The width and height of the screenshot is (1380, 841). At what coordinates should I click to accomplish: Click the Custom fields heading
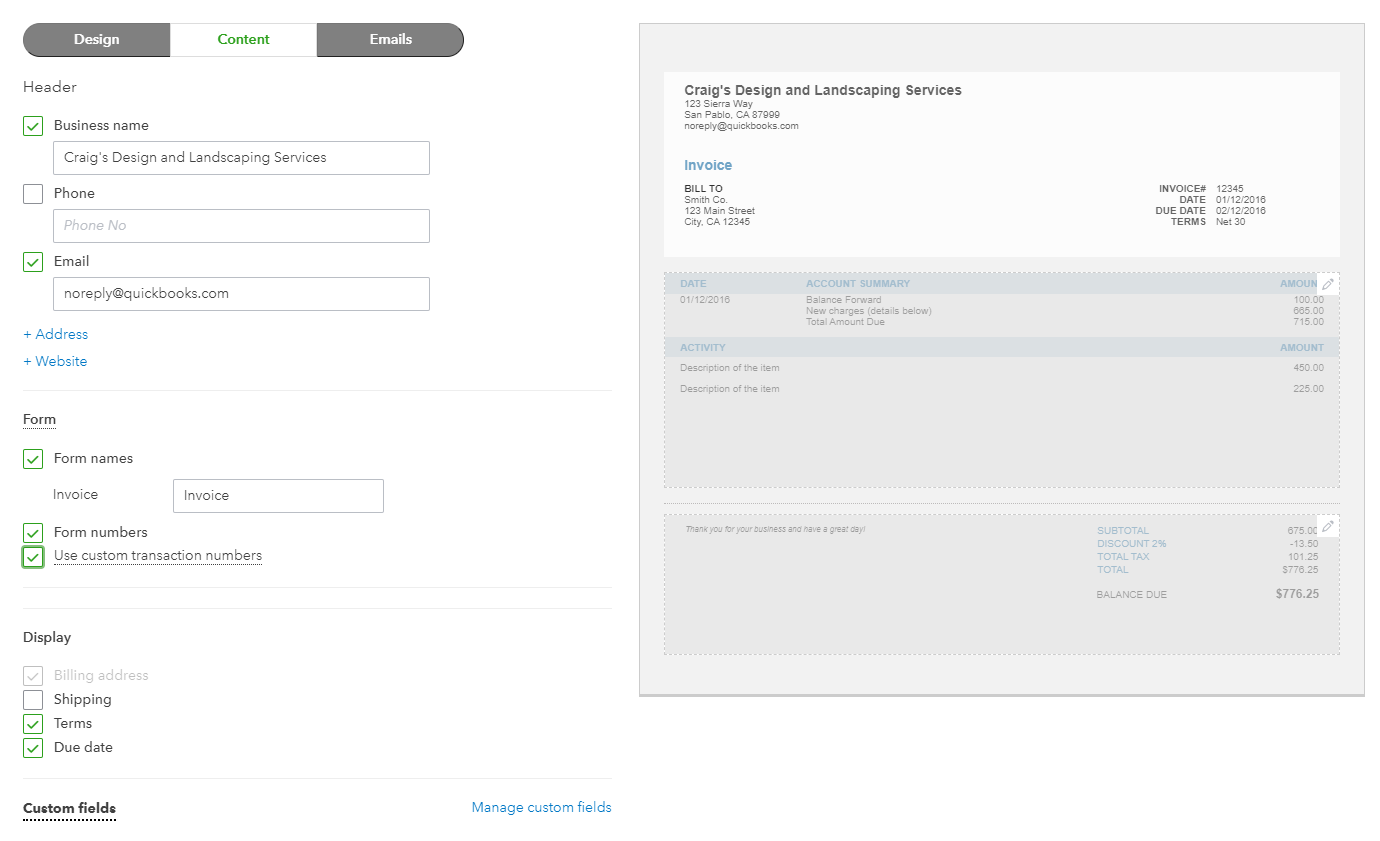[x=69, y=808]
